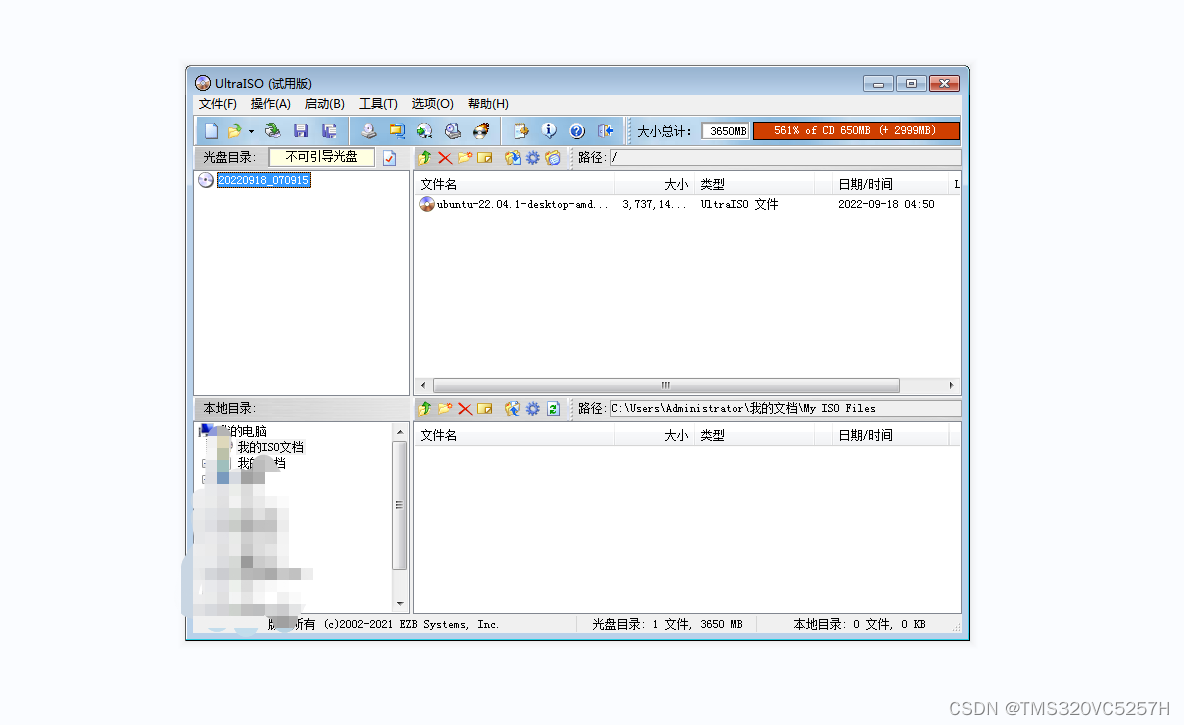The width and height of the screenshot is (1184, 725).
Task: Select the 20220918_070915 disc tree node
Action: pos(264,180)
